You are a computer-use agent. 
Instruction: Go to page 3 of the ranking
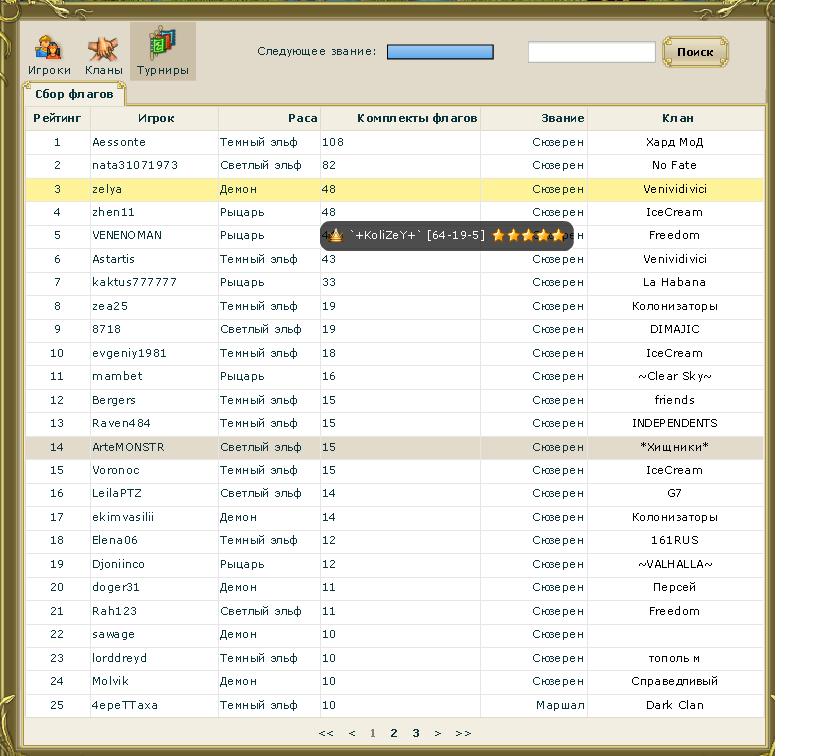pos(416,733)
